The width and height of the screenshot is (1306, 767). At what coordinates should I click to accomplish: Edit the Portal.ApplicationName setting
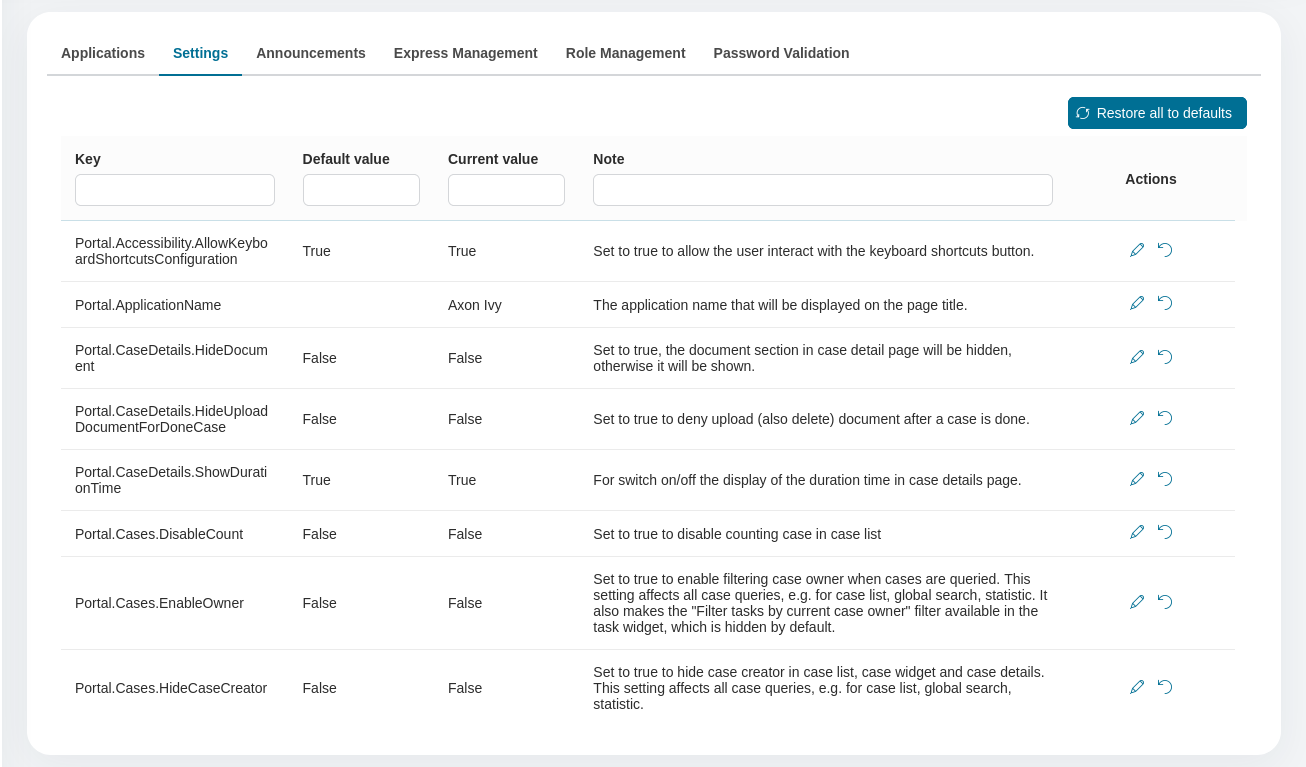pos(1137,303)
